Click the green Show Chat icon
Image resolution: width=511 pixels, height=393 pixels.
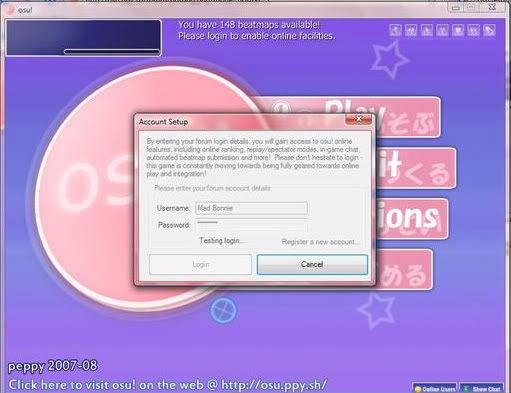(466, 388)
